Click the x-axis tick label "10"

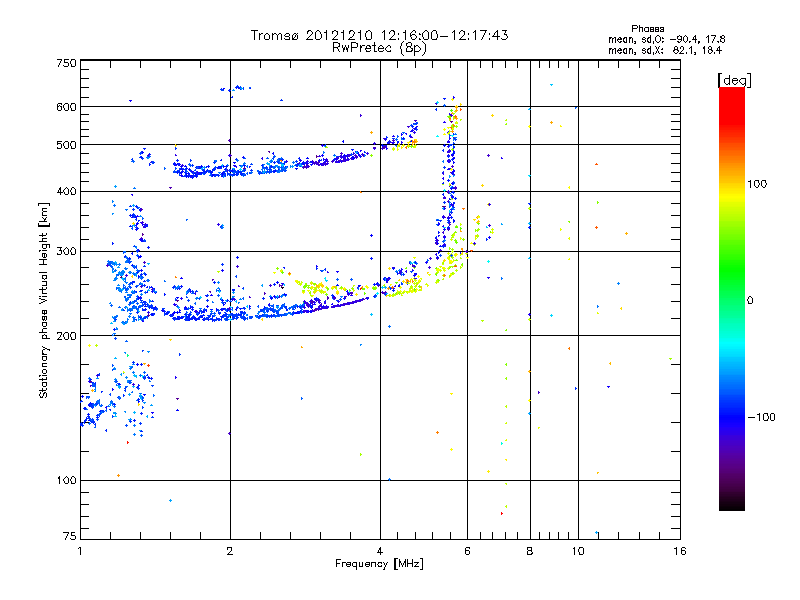pyautogui.click(x=578, y=551)
